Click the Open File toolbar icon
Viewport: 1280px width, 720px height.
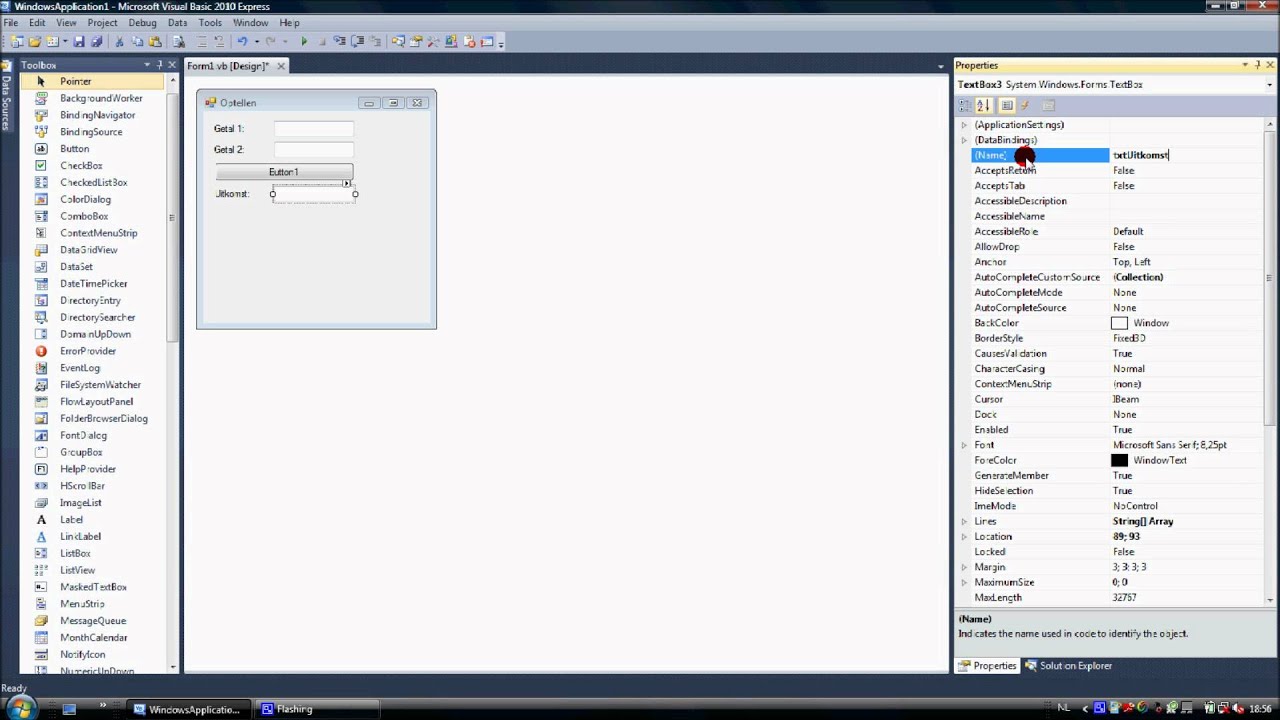point(34,41)
